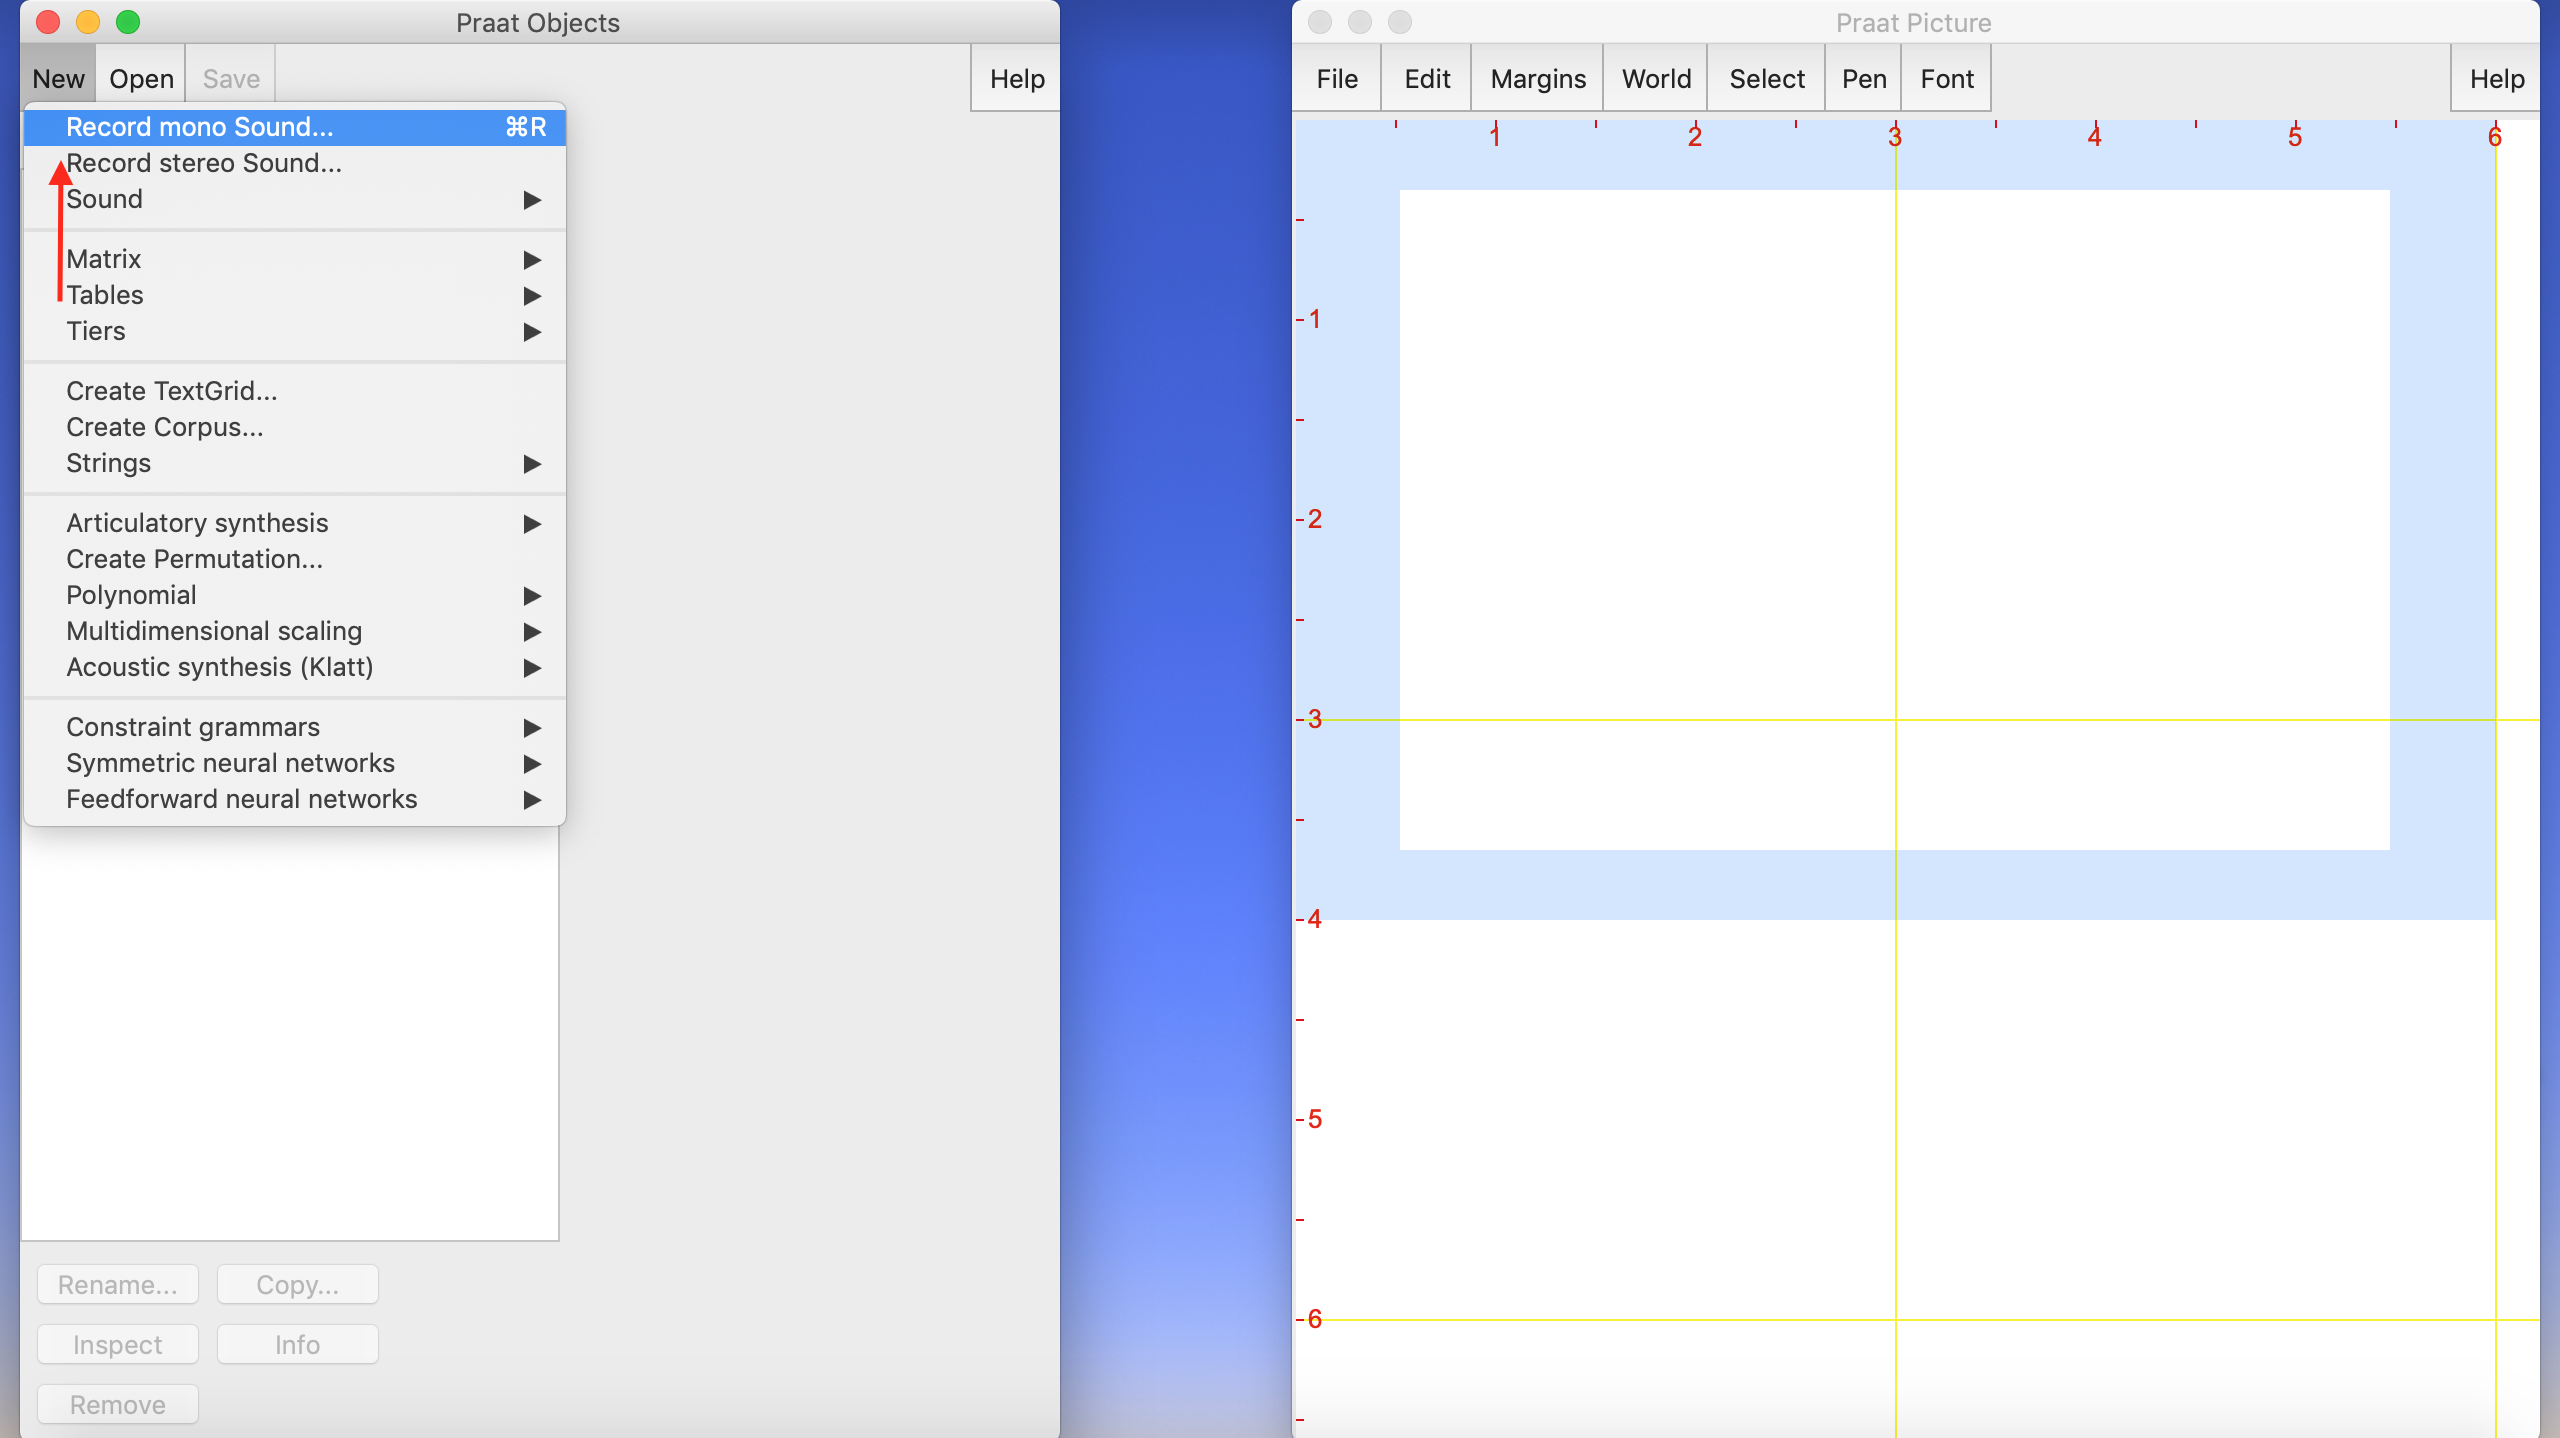Select Record stereo Sound option
This screenshot has width=2560, height=1438.
point(204,163)
